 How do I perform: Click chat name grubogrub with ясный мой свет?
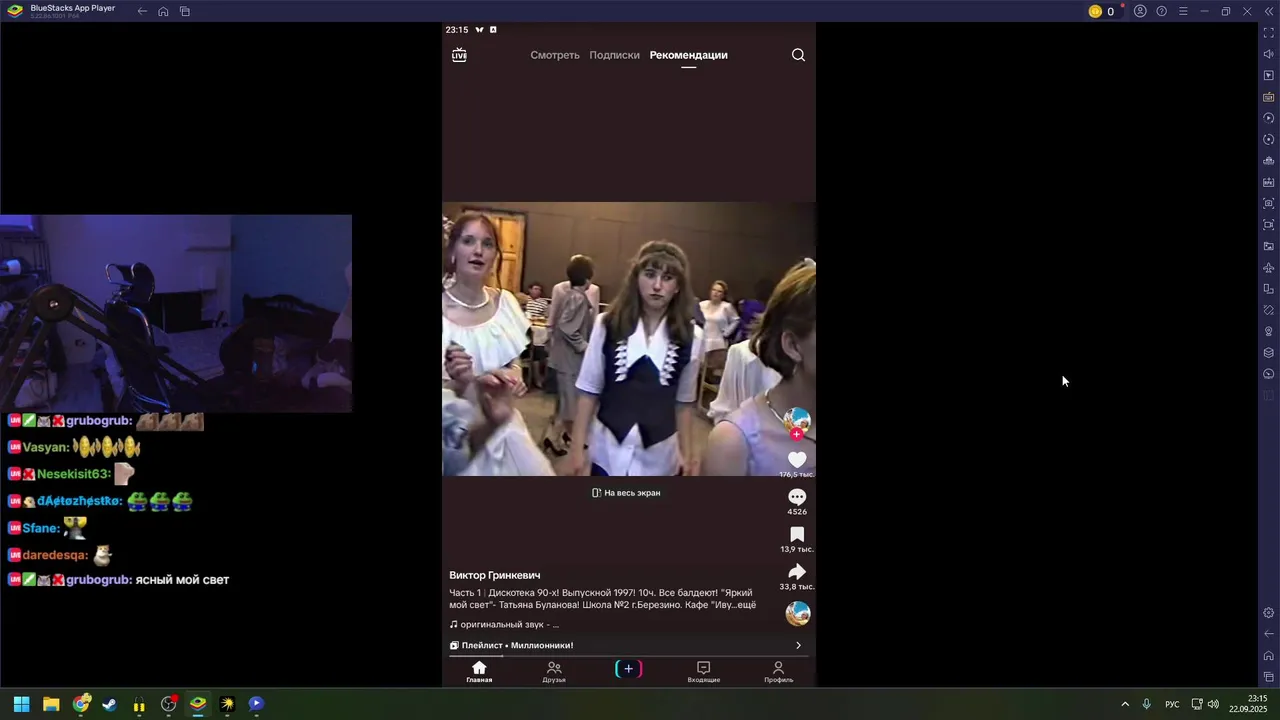coord(99,580)
